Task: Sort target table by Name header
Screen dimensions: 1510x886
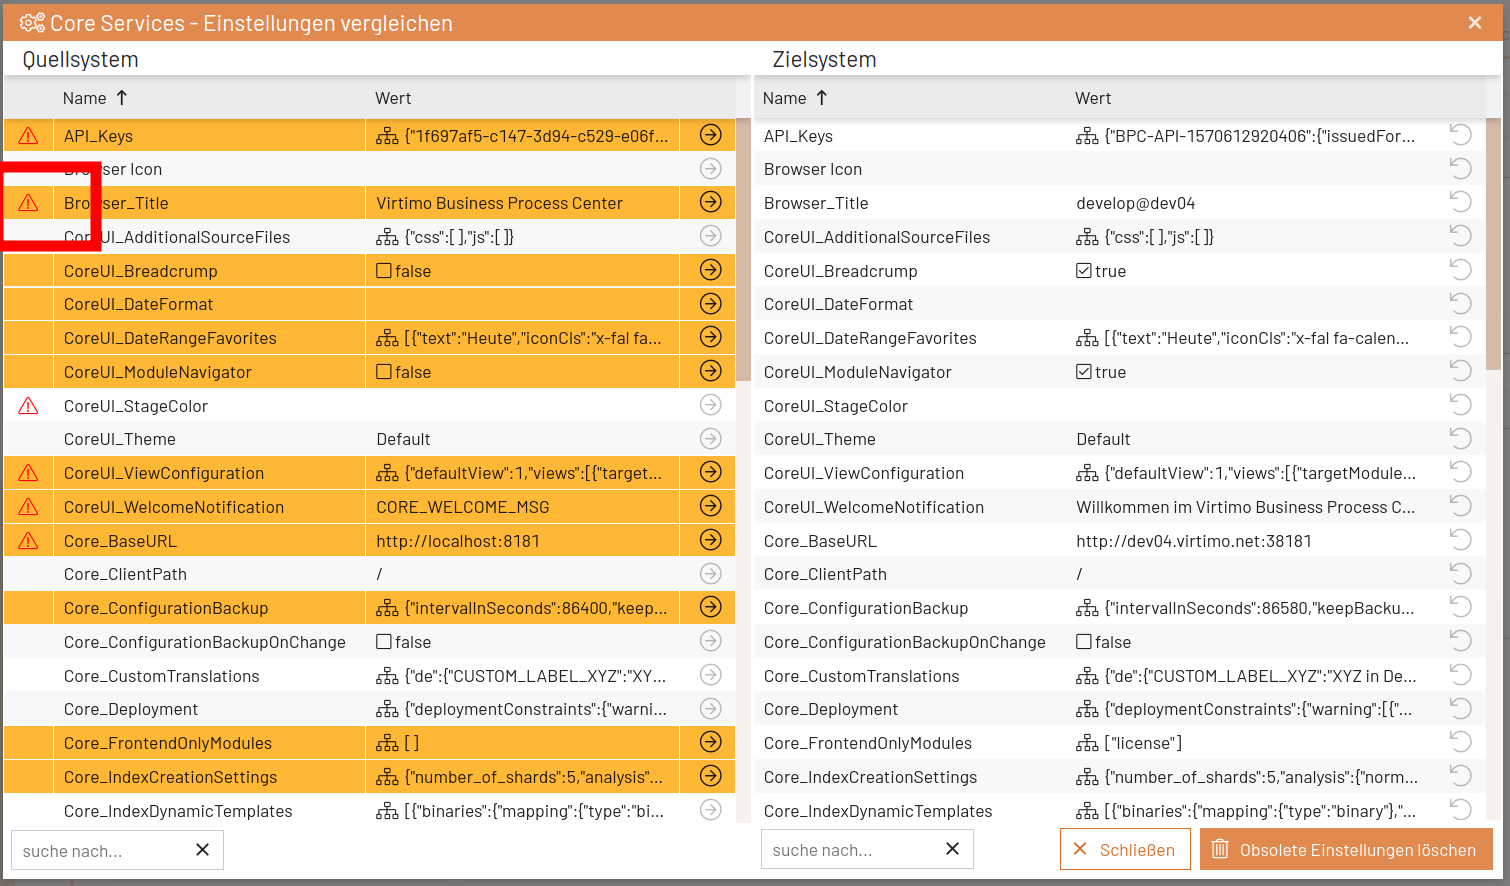Action: [785, 98]
